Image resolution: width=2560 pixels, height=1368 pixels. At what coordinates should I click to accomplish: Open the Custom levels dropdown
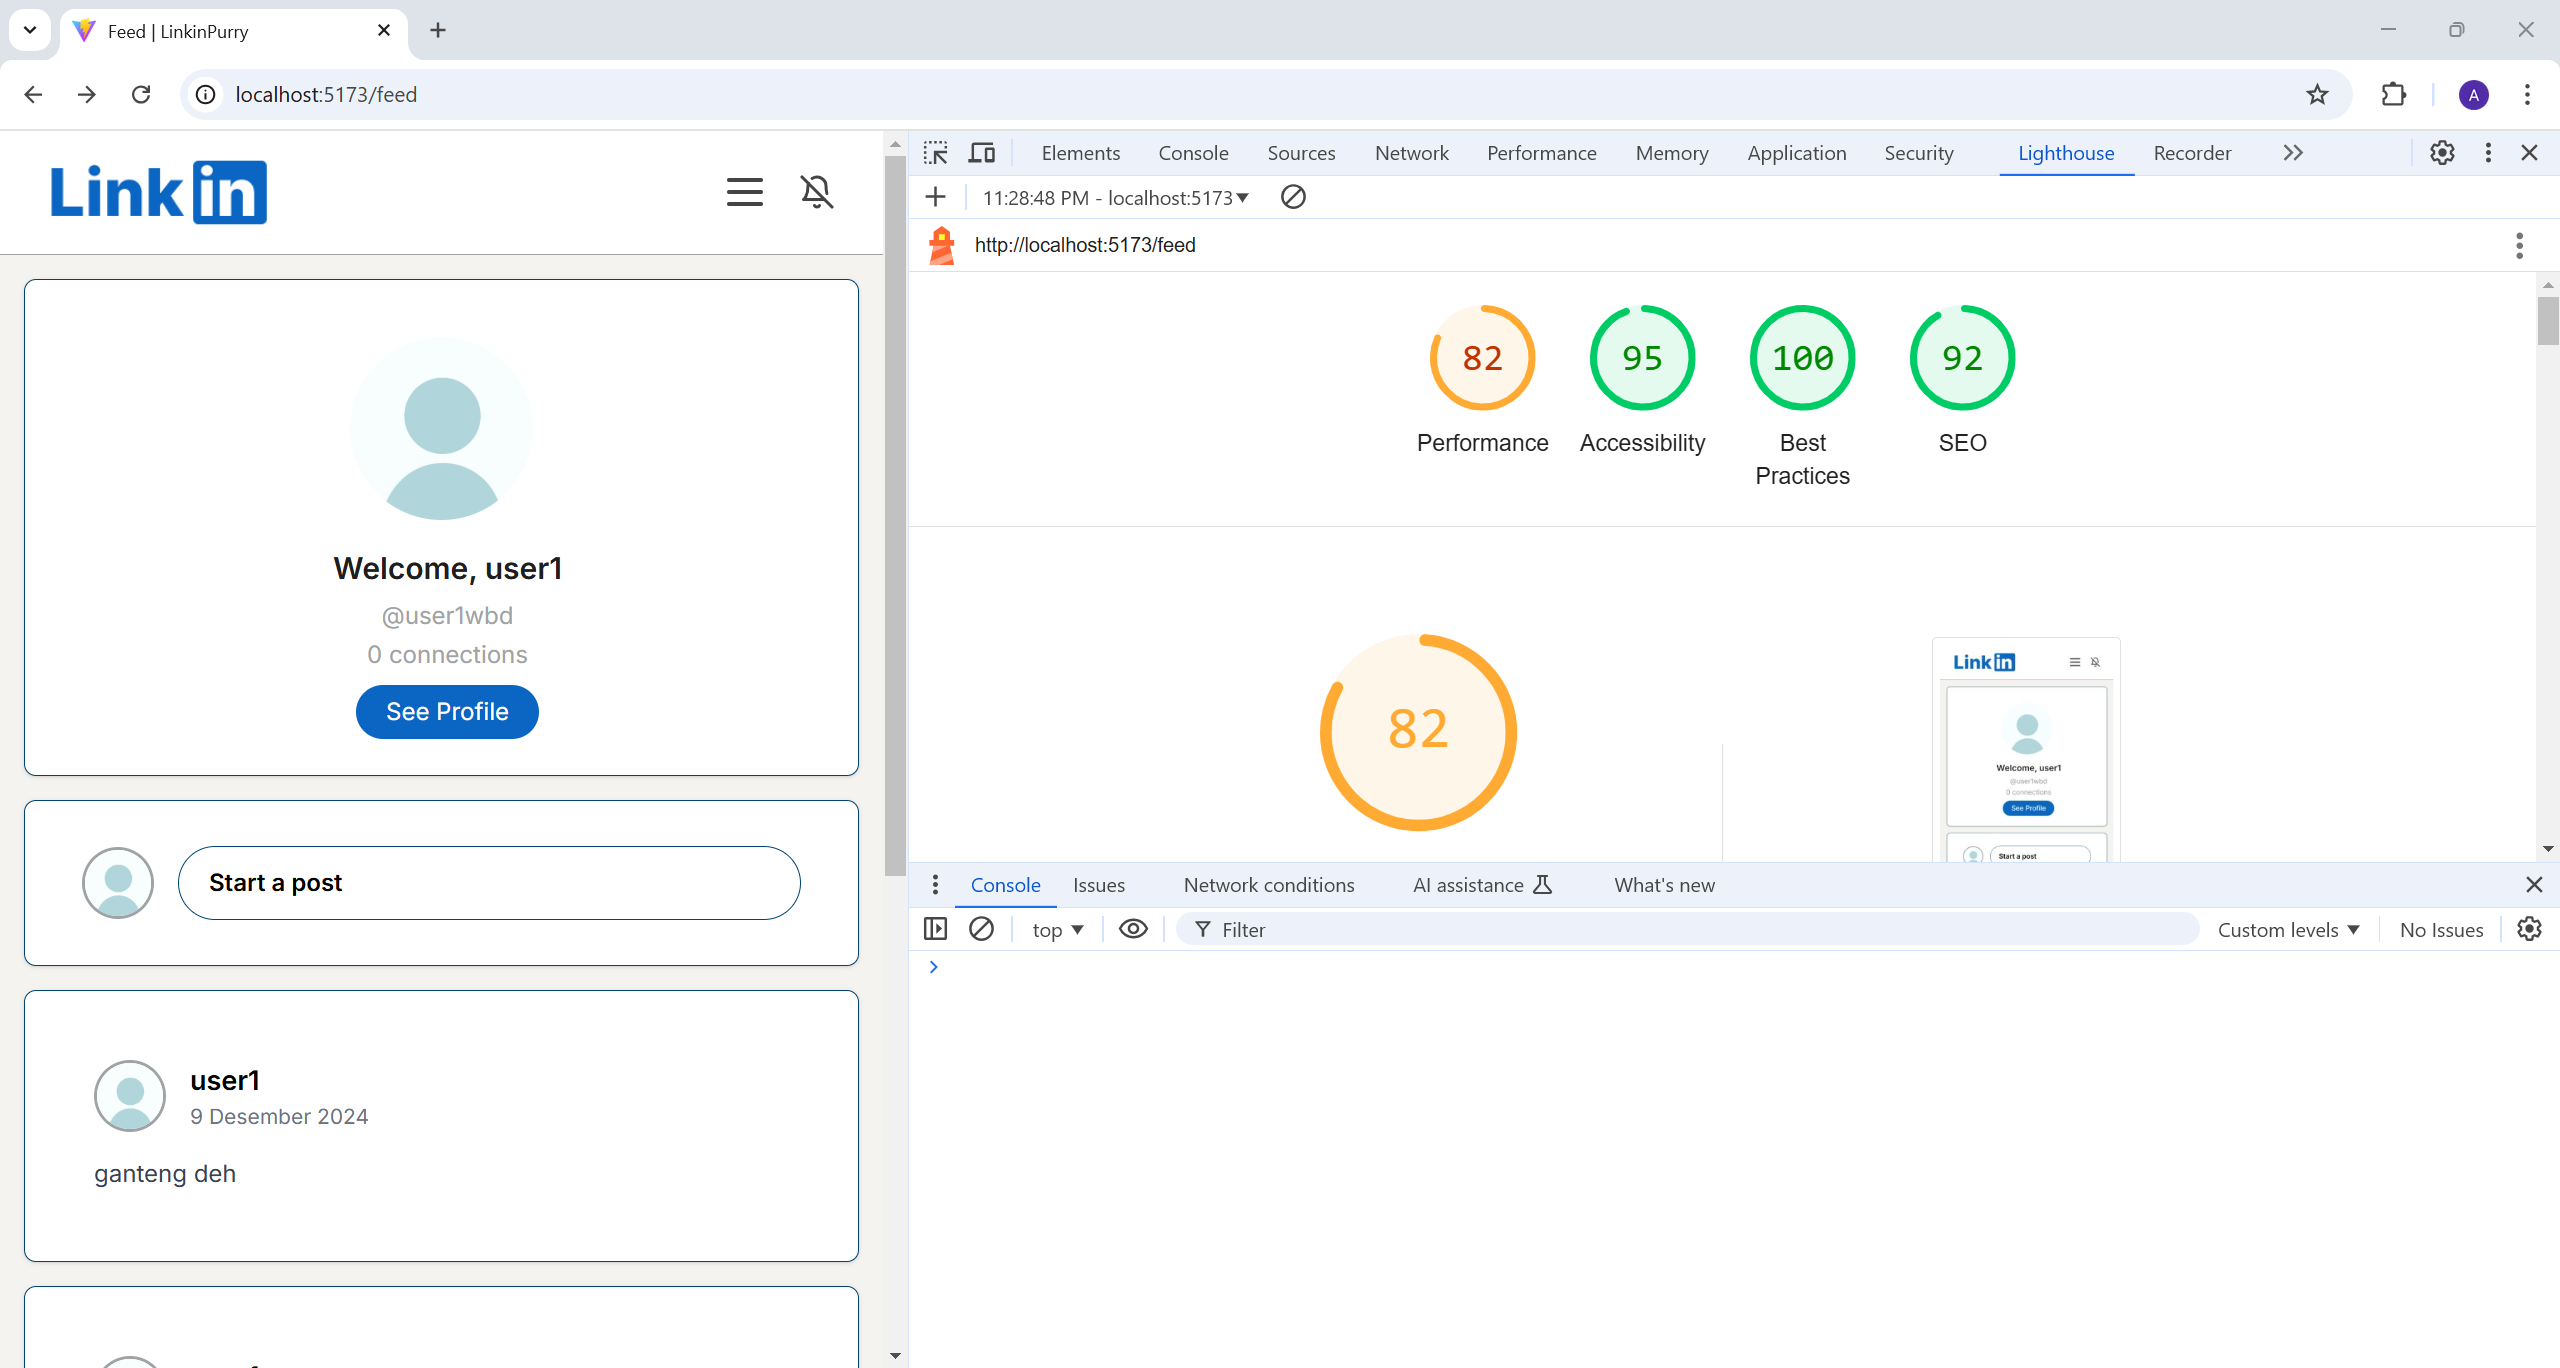click(x=2288, y=930)
